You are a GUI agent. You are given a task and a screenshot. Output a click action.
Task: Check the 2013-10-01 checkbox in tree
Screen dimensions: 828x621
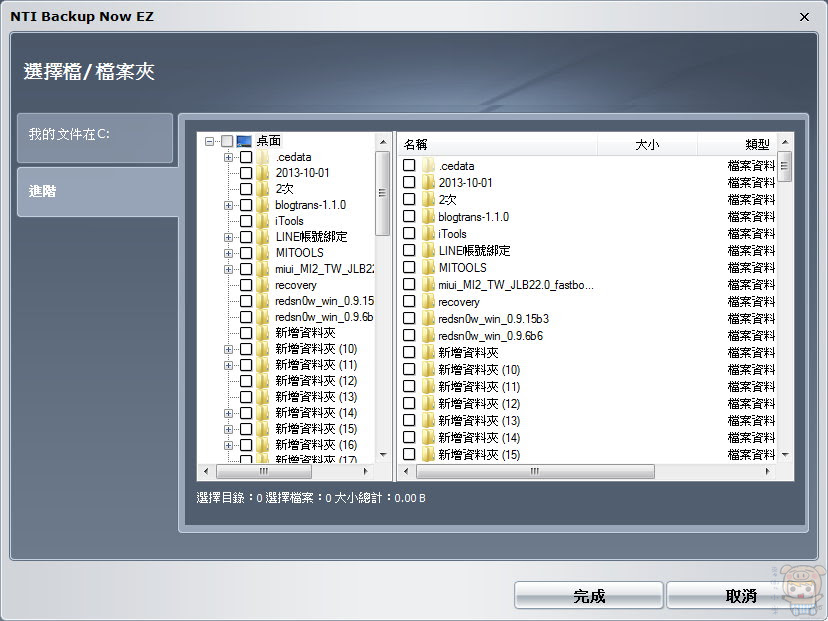(x=246, y=173)
